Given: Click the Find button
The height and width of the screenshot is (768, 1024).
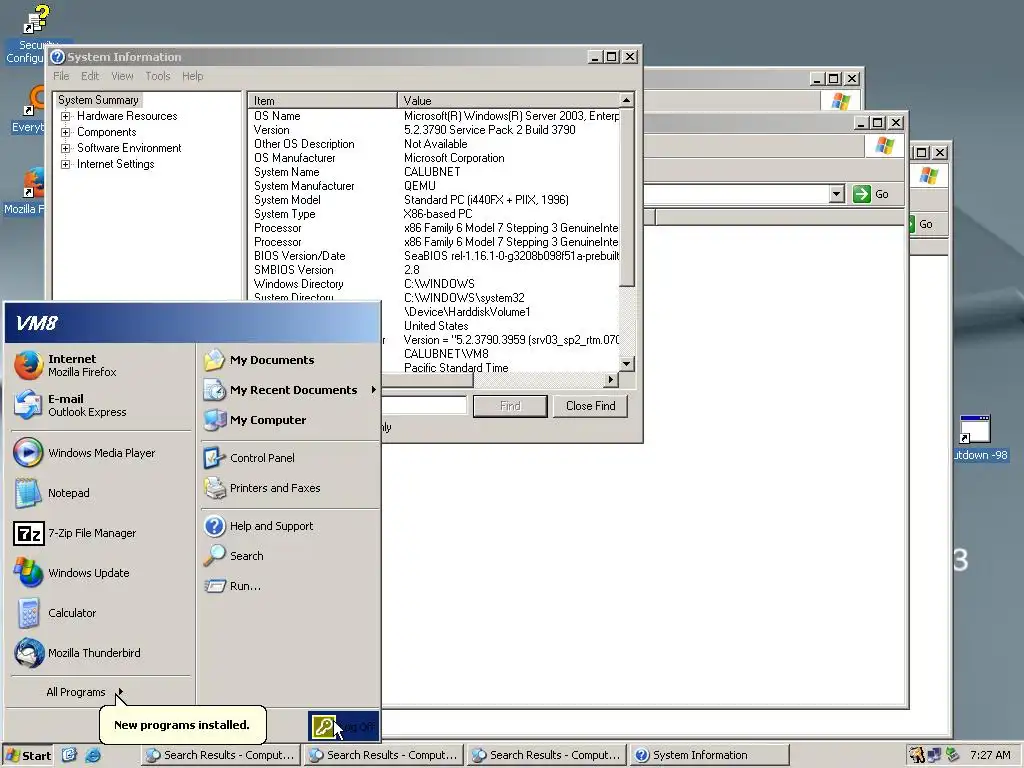Looking at the screenshot, I should pyautogui.click(x=510, y=406).
